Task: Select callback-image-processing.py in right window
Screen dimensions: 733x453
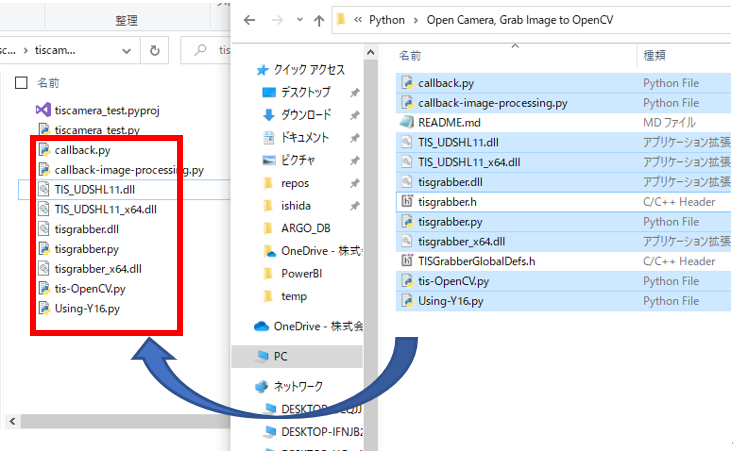Action: (493, 103)
